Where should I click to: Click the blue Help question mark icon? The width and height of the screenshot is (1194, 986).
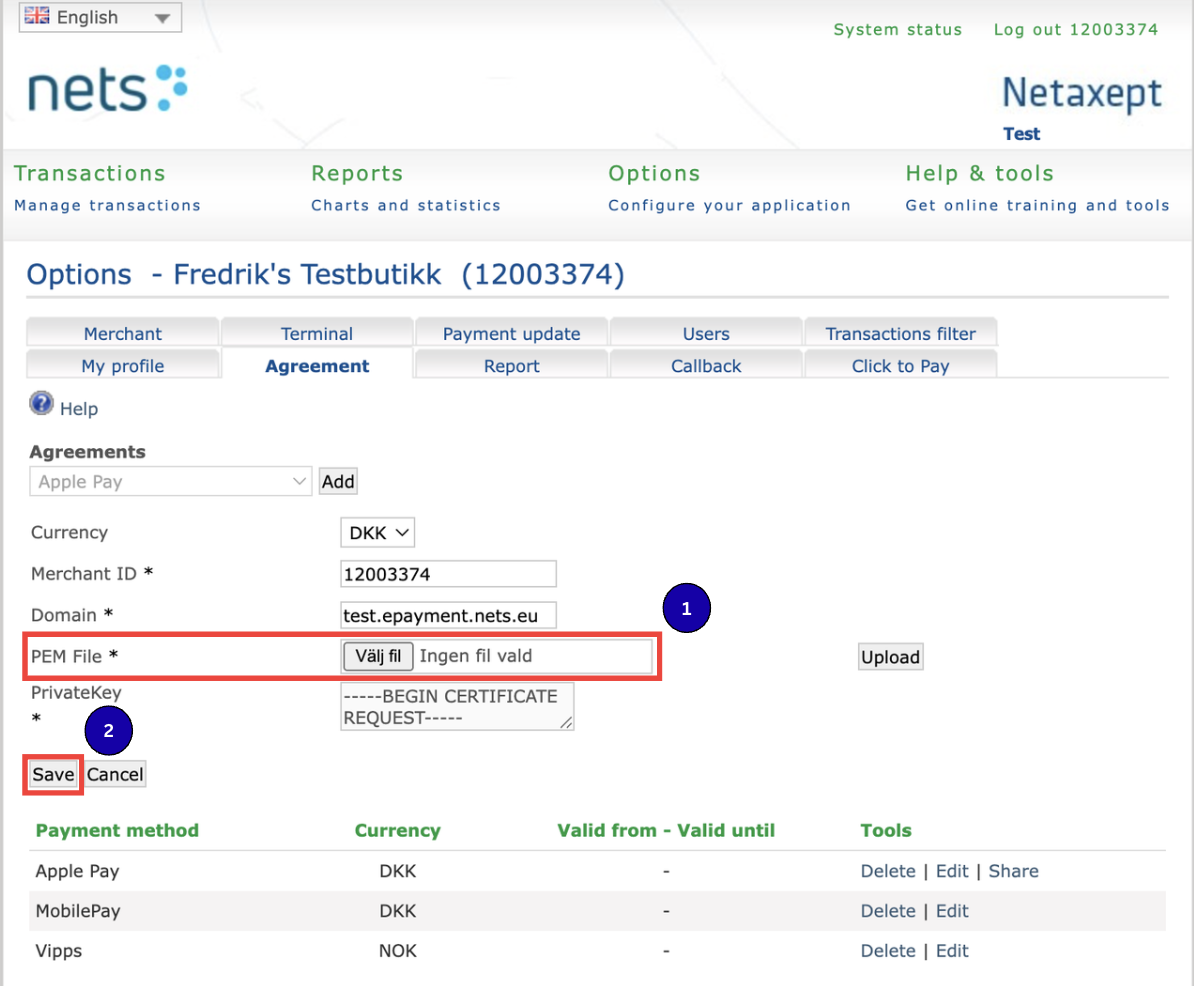[x=41, y=403]
